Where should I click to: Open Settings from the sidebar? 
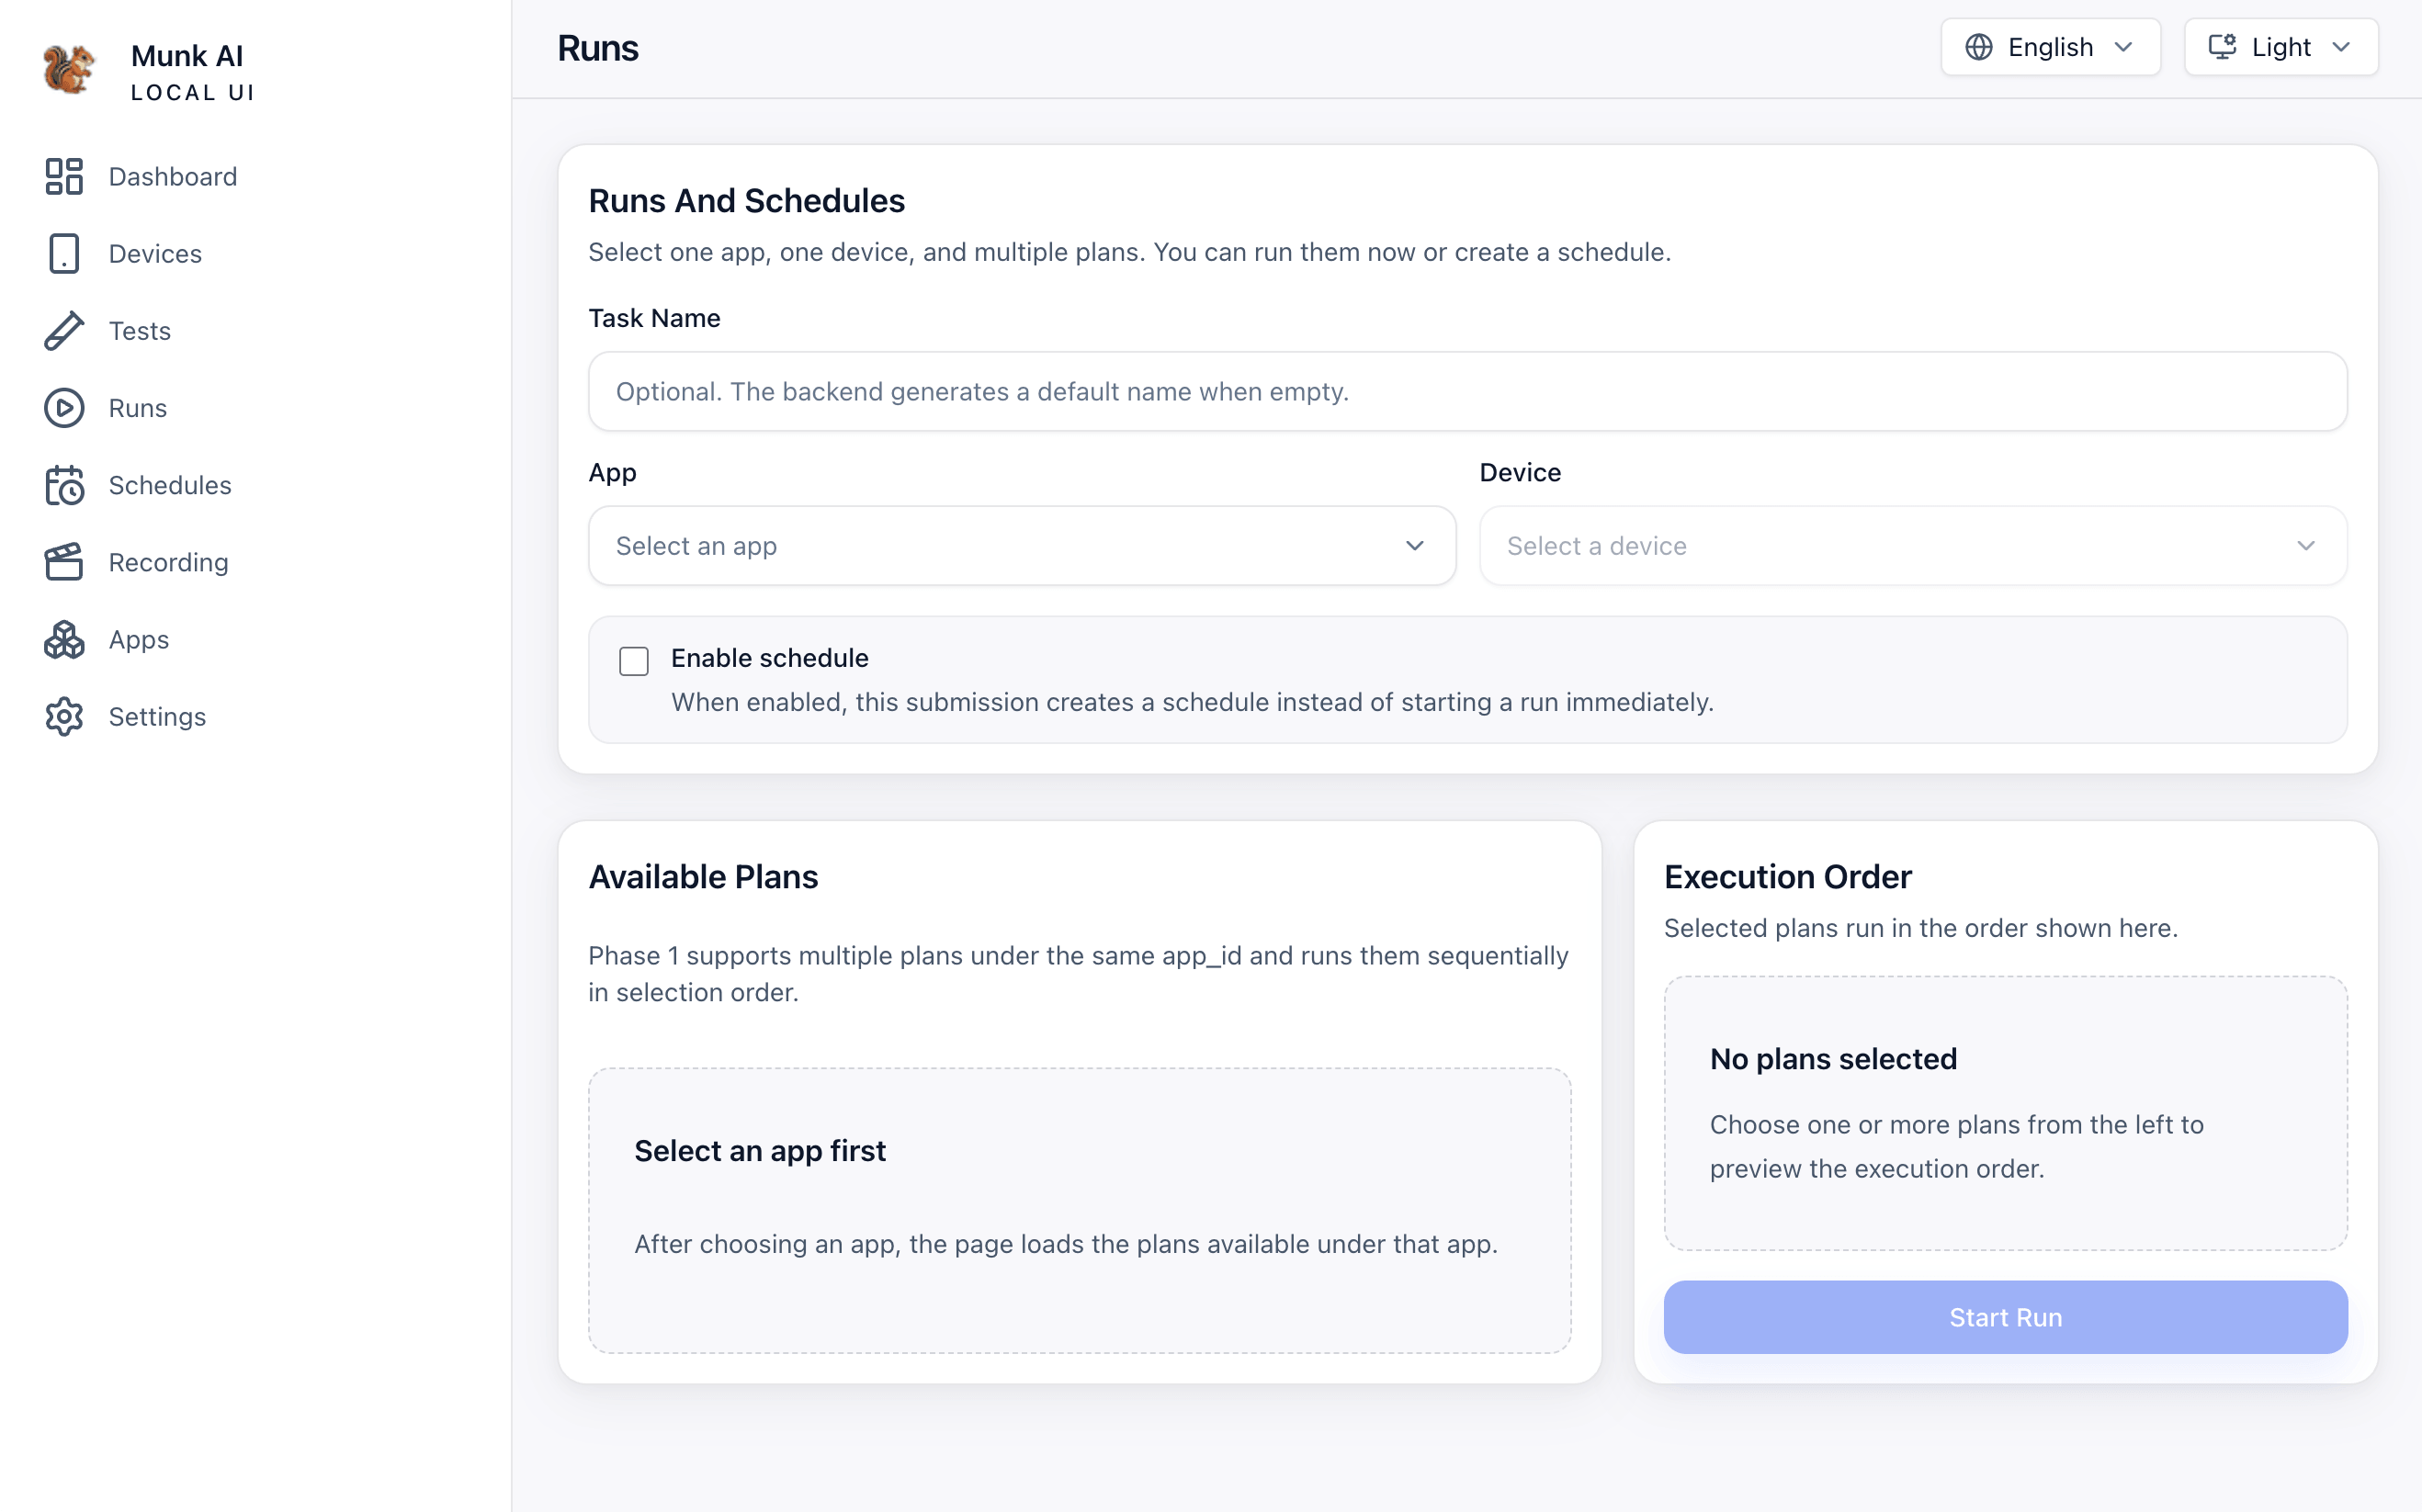[157, 717]
